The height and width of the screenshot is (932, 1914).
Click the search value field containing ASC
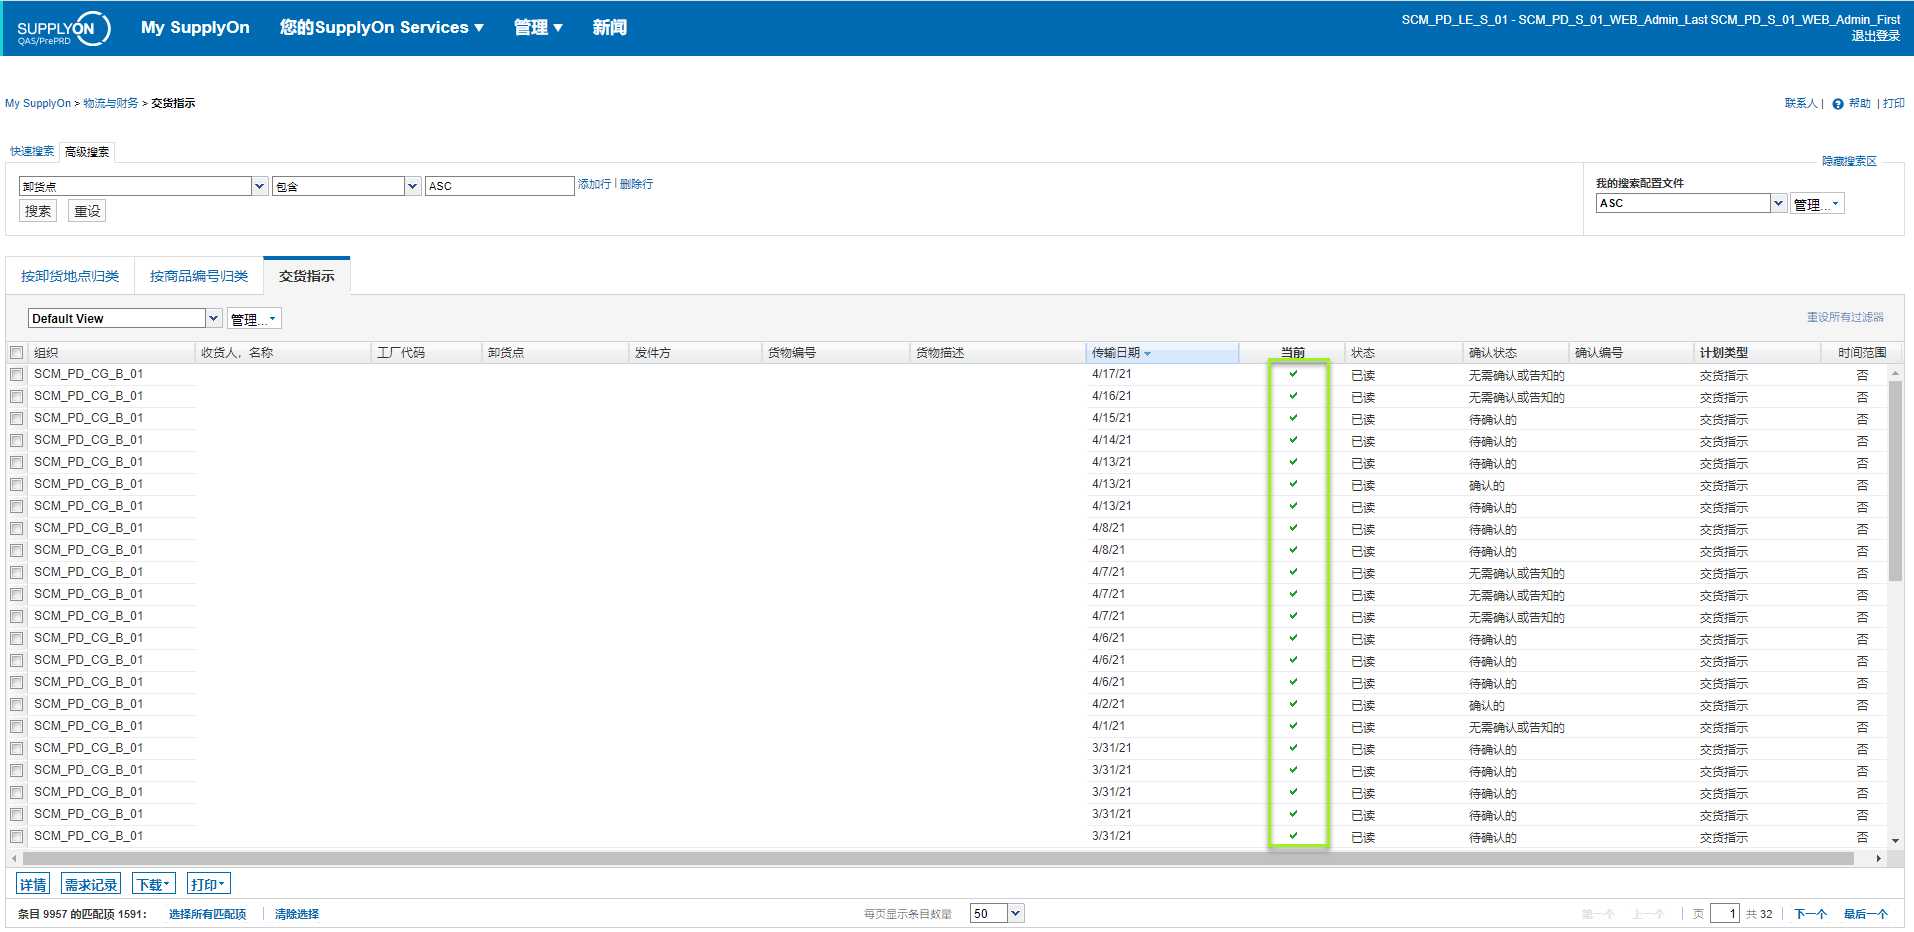[x=499, y=186]
